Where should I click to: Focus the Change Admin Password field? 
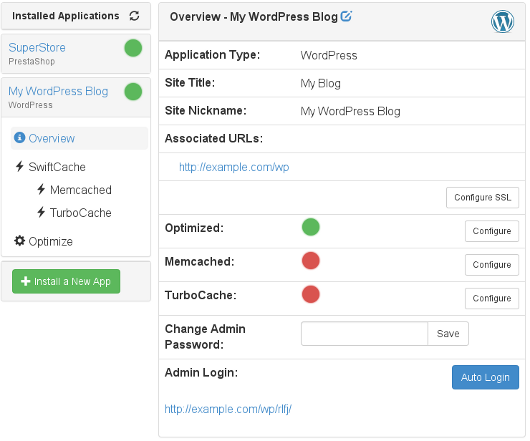(364, 334)
